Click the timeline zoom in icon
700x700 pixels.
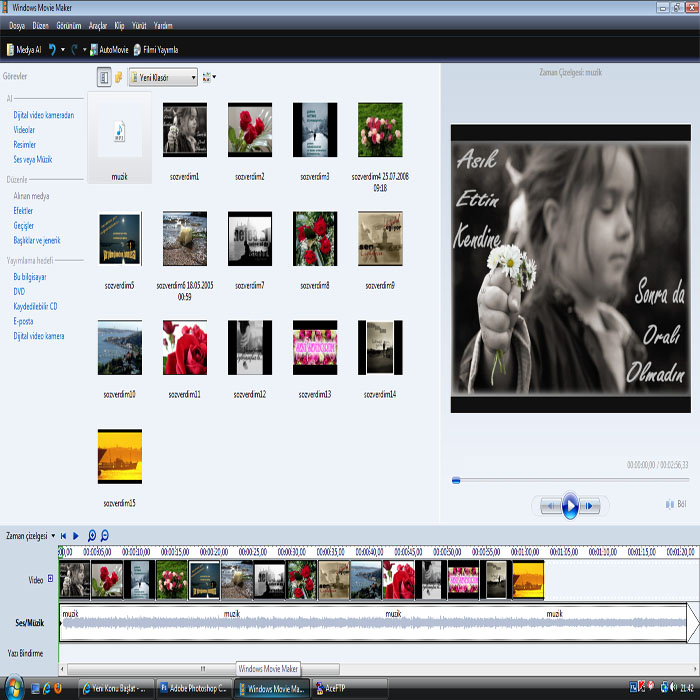(92, 535)
